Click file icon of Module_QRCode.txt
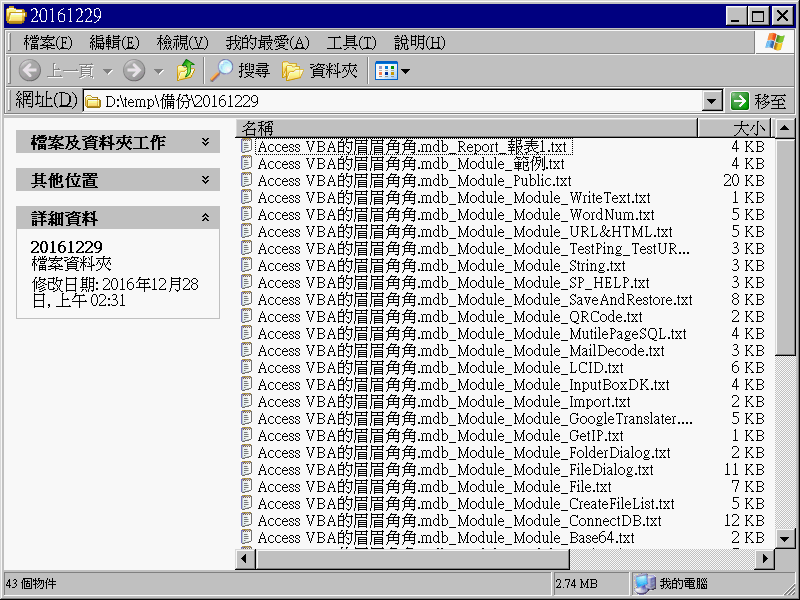 click(246, 317)
